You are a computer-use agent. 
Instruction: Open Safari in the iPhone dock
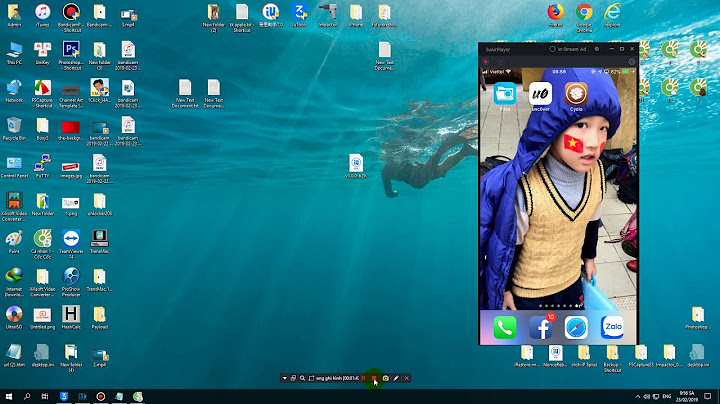point(576,328)
